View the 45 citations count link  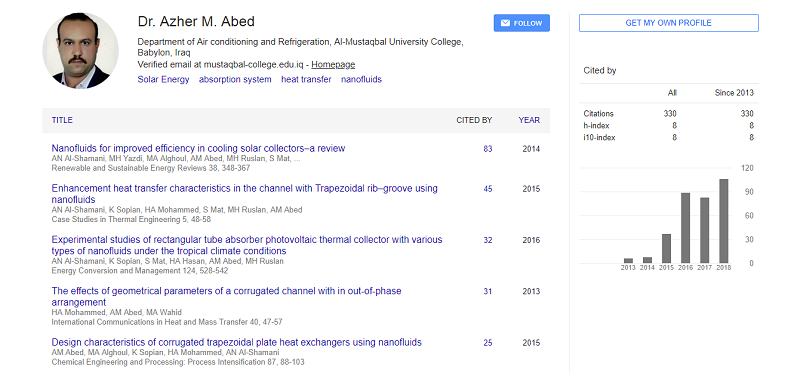coord(488,189)
